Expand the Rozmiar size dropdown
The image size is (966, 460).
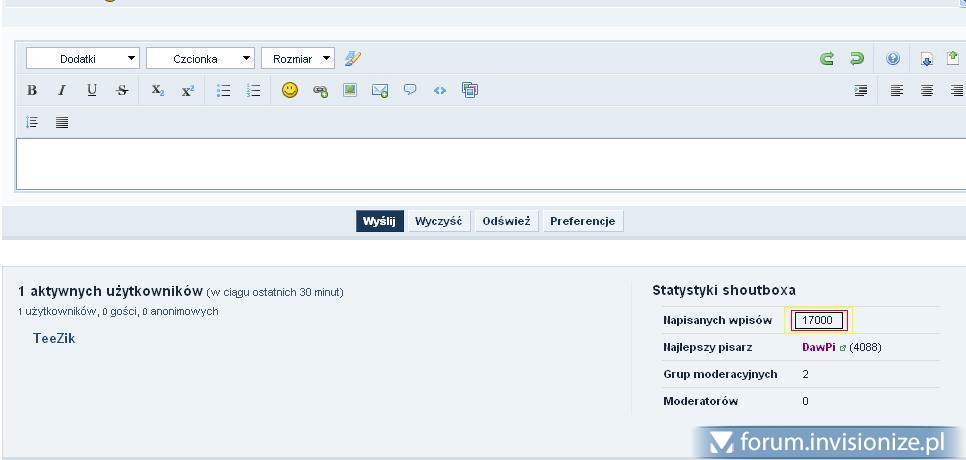click(x=297, y=59)
